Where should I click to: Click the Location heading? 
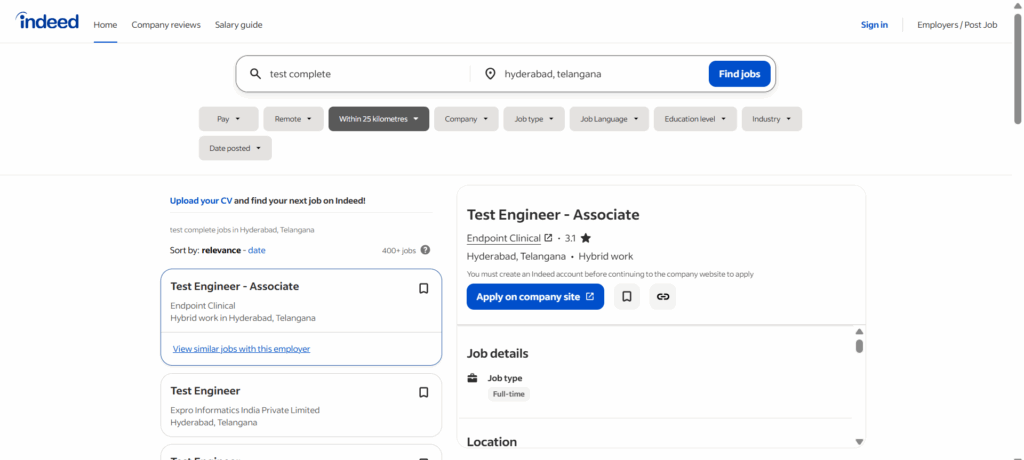(492, 442)
